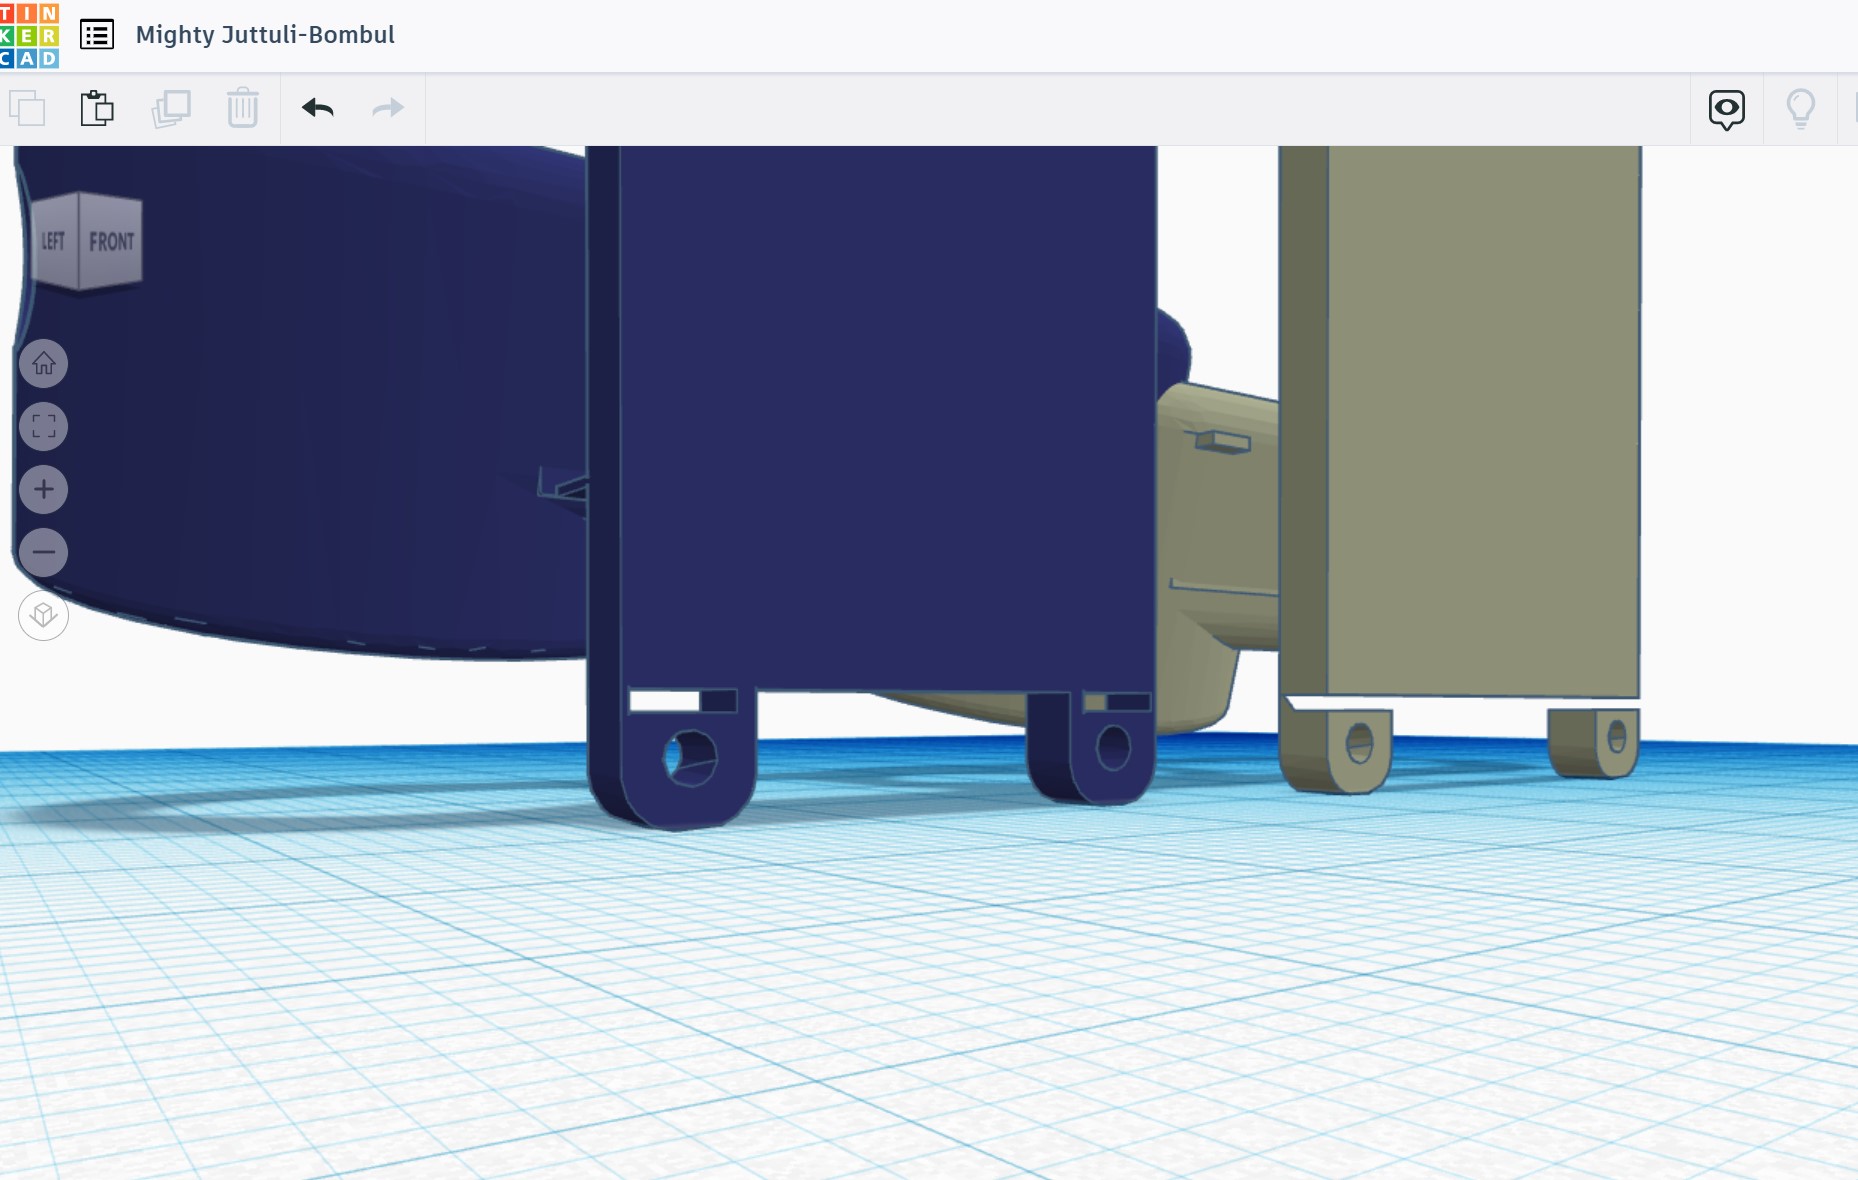Image resolution: width=1858 pixels, height=1180 pixels.
Task: Reset camera with Home view button
Action: [44, 363]
